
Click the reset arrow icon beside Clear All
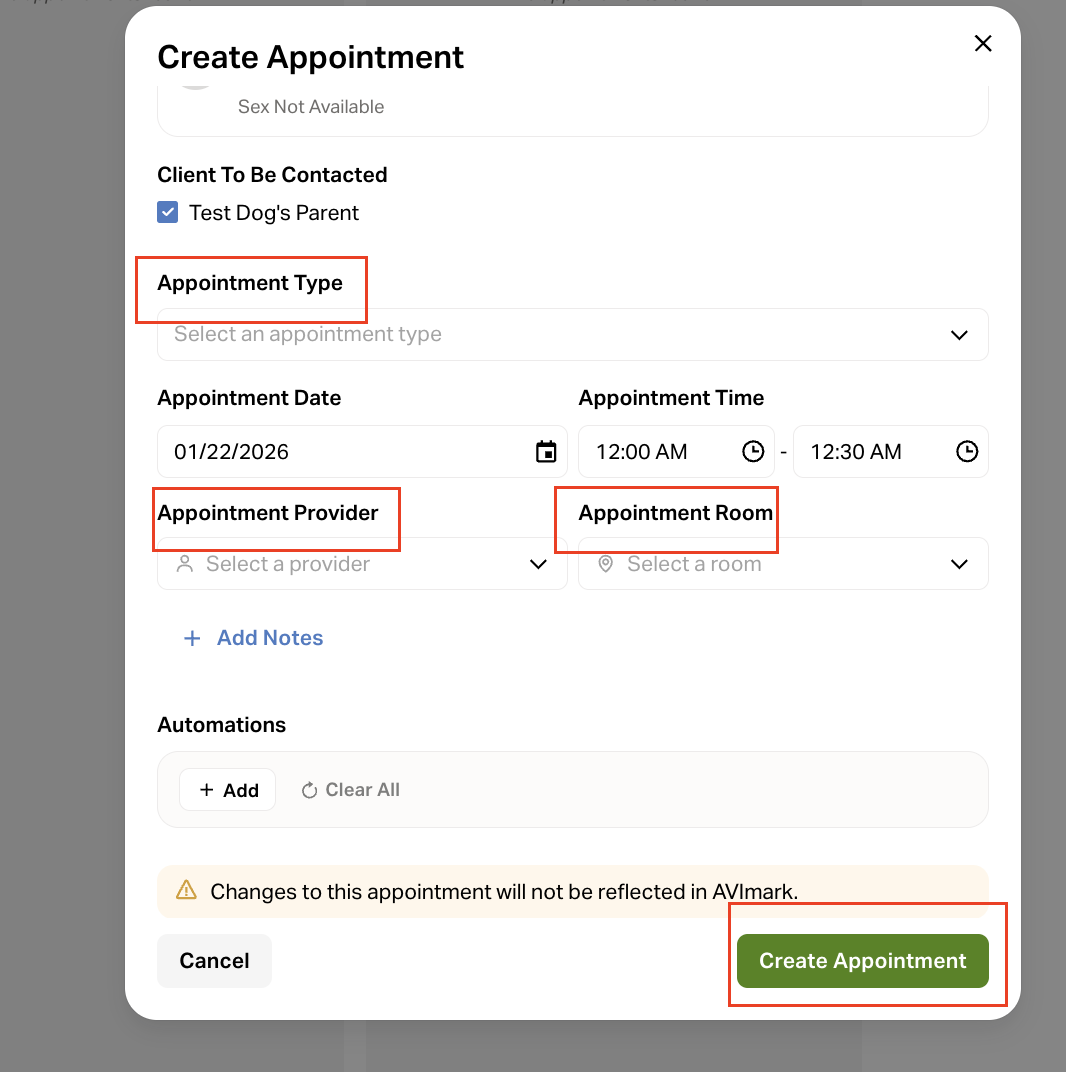[x=310, y=790]
